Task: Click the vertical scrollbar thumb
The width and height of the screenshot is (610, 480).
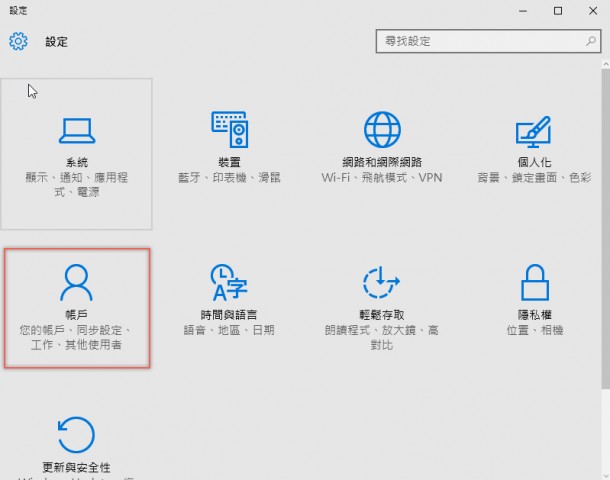Action: (x=606, y=229)
